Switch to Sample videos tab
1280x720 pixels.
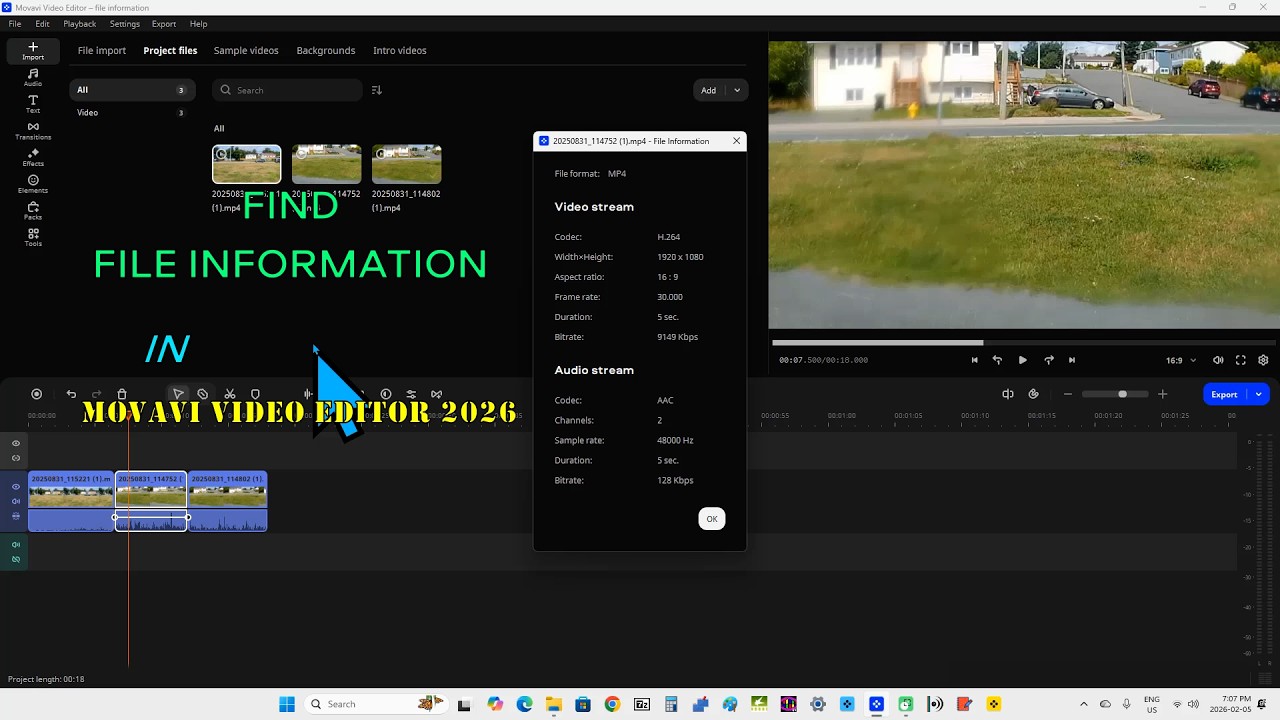click(246, 50)
